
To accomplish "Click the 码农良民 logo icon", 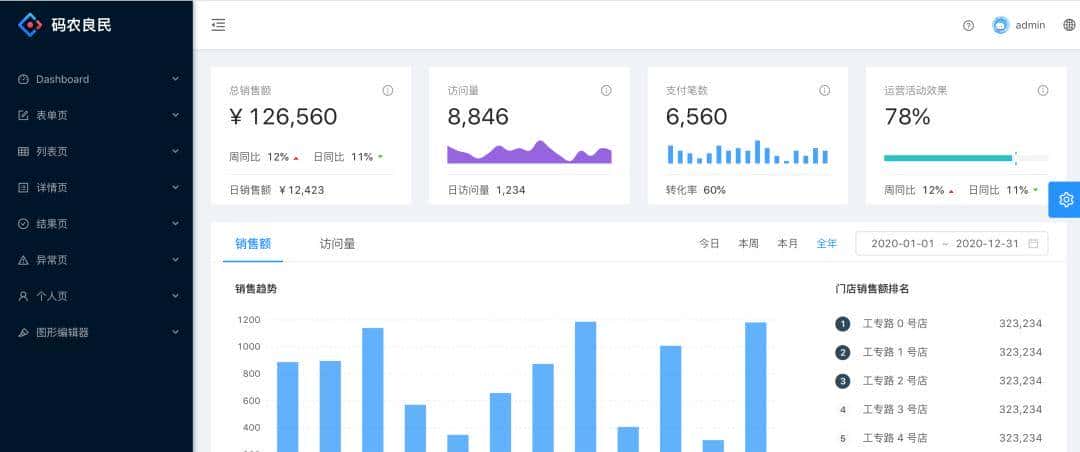I will point(30,25).
